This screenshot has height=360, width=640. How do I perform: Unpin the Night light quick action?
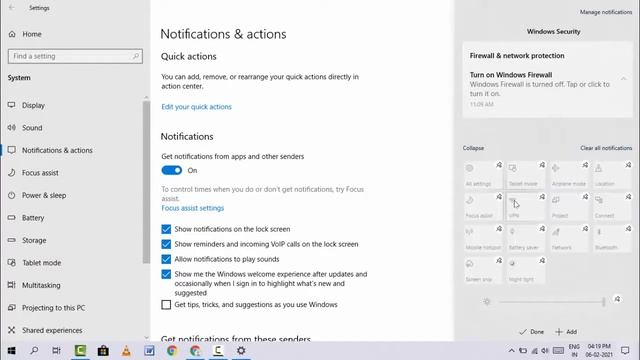click(542, 260)
